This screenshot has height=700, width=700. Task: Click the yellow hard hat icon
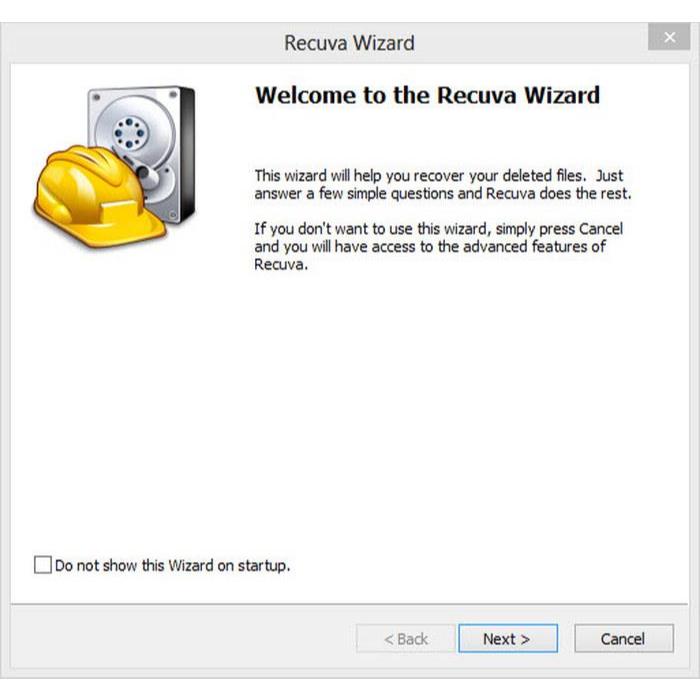coord(99,196)
